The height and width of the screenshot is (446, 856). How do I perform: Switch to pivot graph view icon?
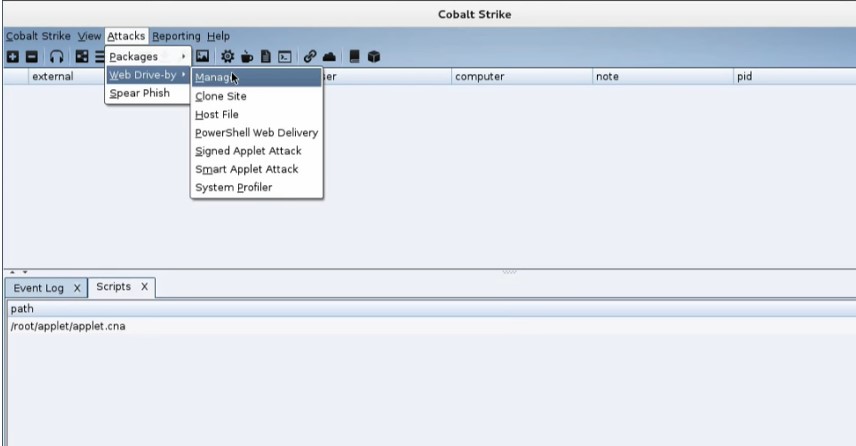coord(81,56)
